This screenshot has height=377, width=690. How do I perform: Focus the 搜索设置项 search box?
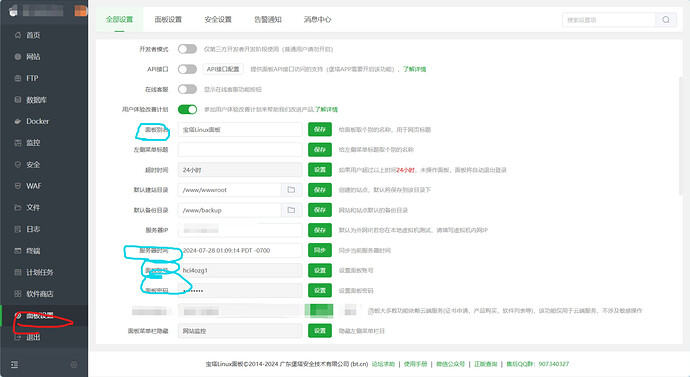[609, 19]
